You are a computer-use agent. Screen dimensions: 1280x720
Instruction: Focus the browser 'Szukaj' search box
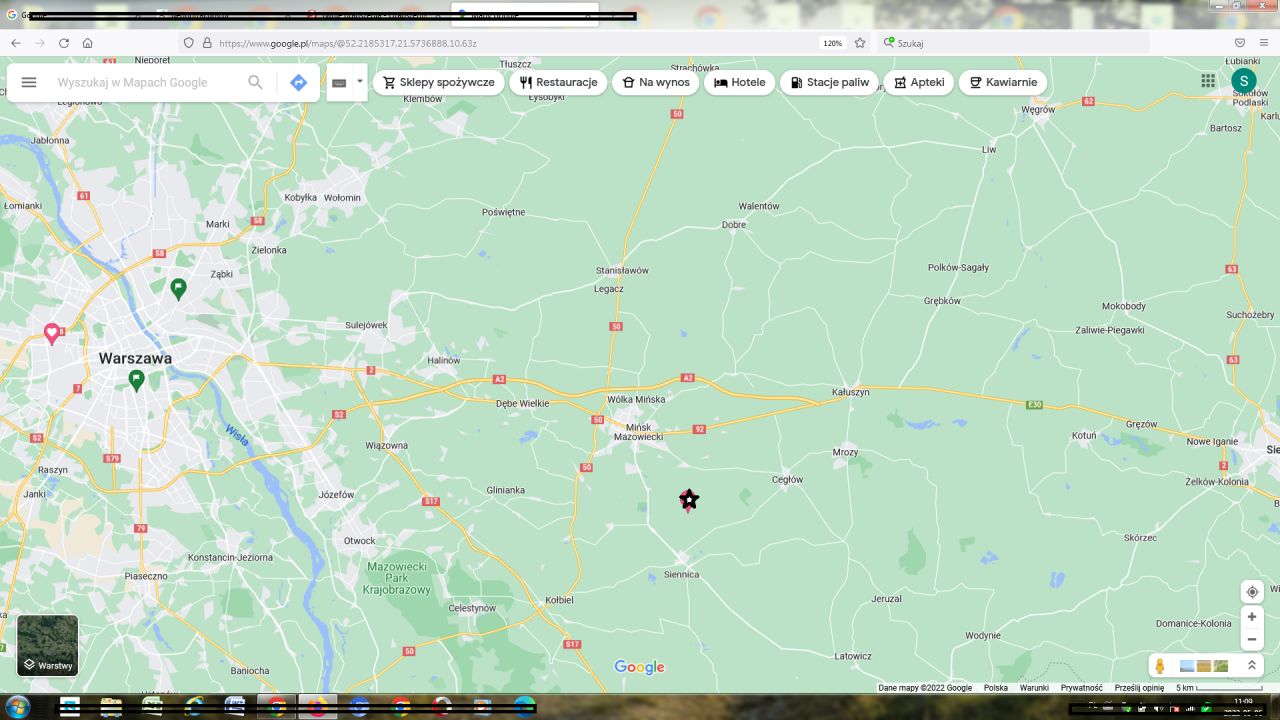(x=1014, y=43)
